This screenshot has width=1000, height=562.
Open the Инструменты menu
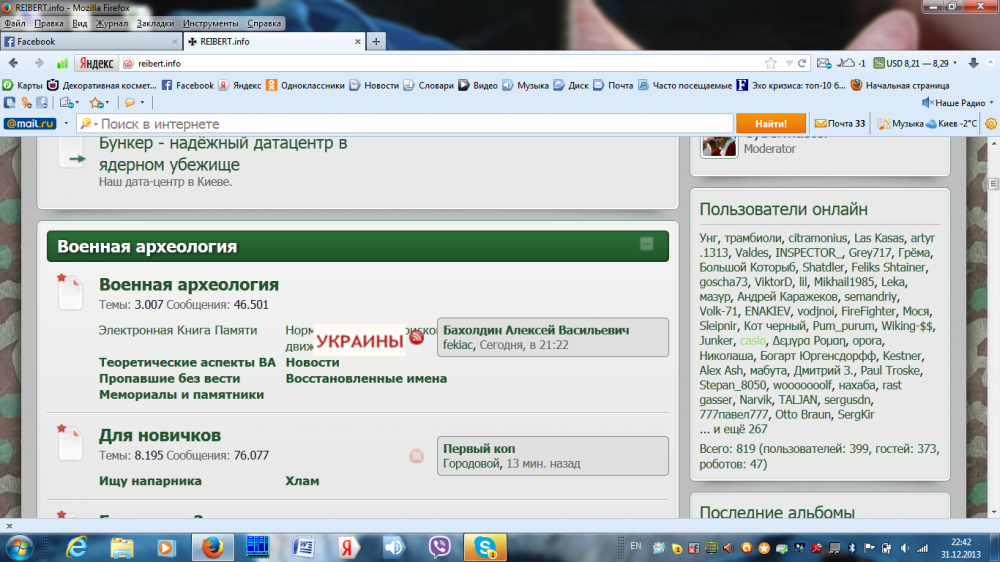coord(210,24)
